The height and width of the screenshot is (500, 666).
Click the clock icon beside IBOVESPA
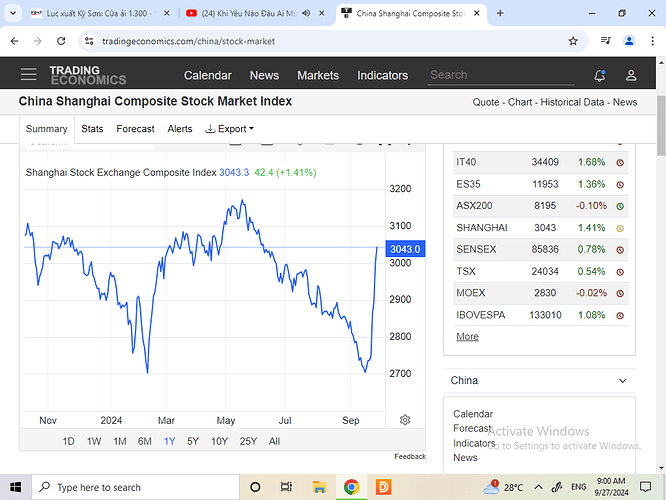click(x=620, y=316)
